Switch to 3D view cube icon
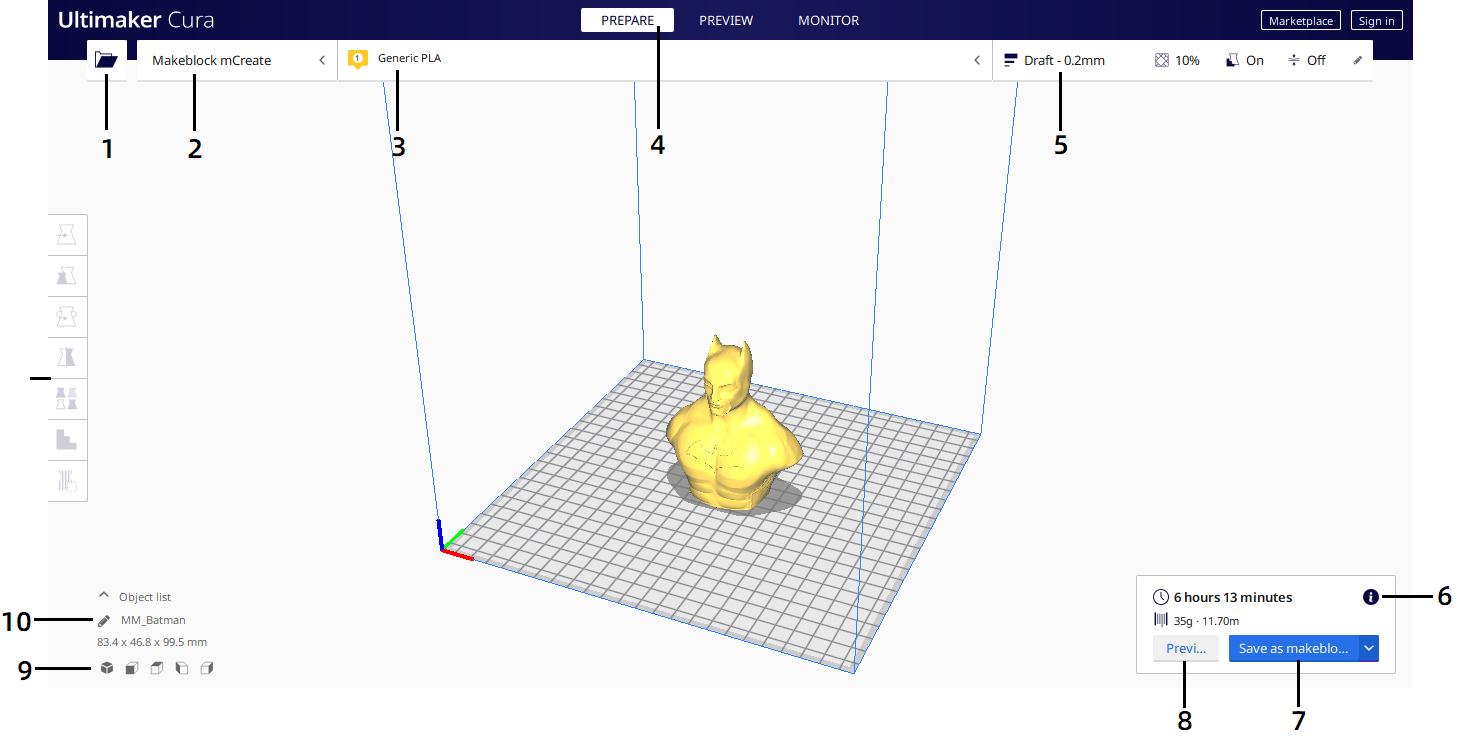This screenshot has height=748, width=1478. 106,668
